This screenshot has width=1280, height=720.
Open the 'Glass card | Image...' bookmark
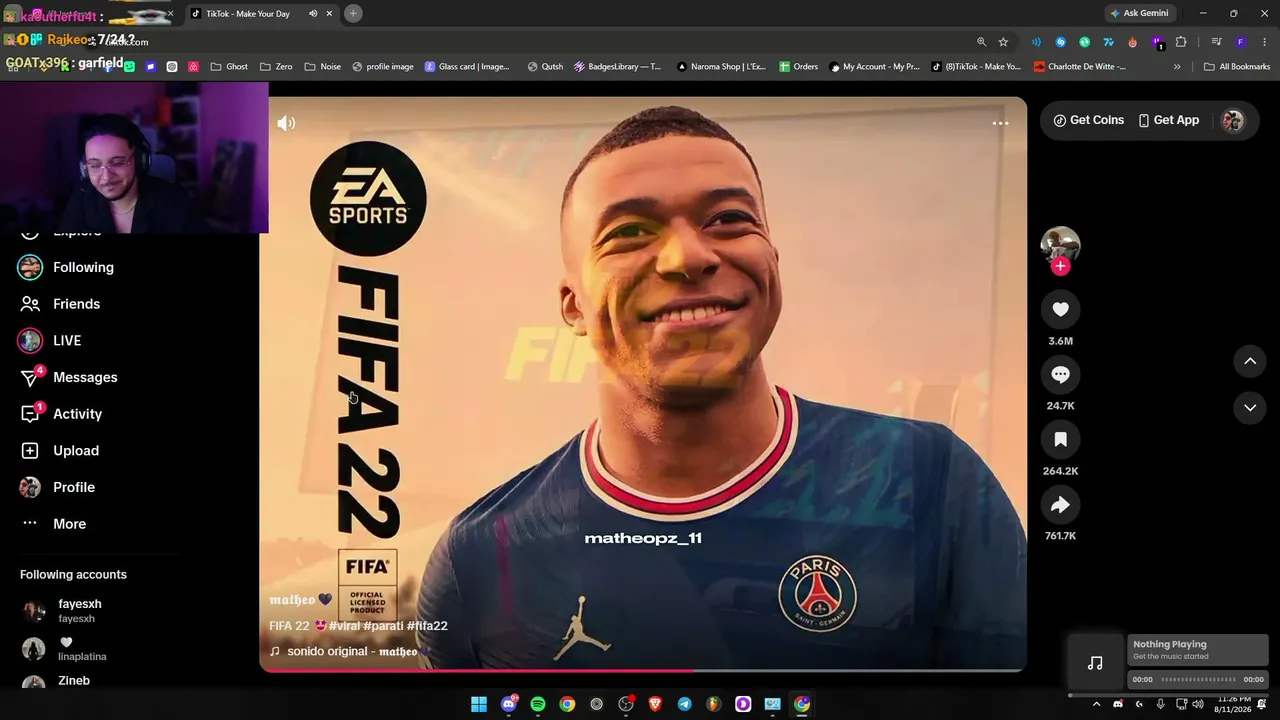(x=467, y=67)
